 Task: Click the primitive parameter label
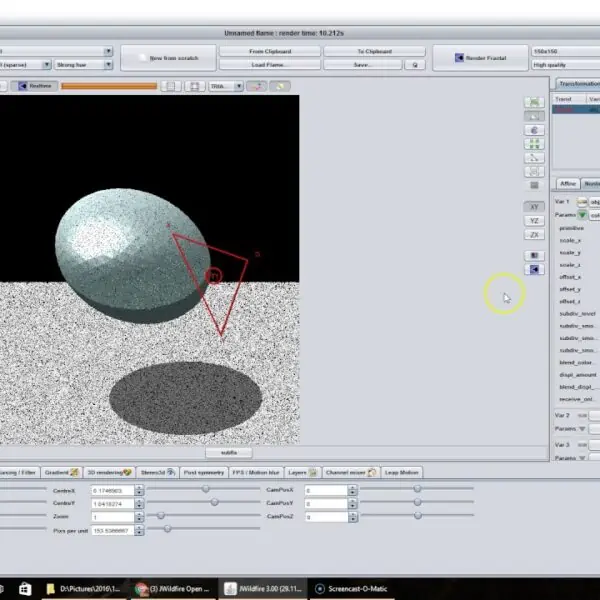click(x=571, y=228)
